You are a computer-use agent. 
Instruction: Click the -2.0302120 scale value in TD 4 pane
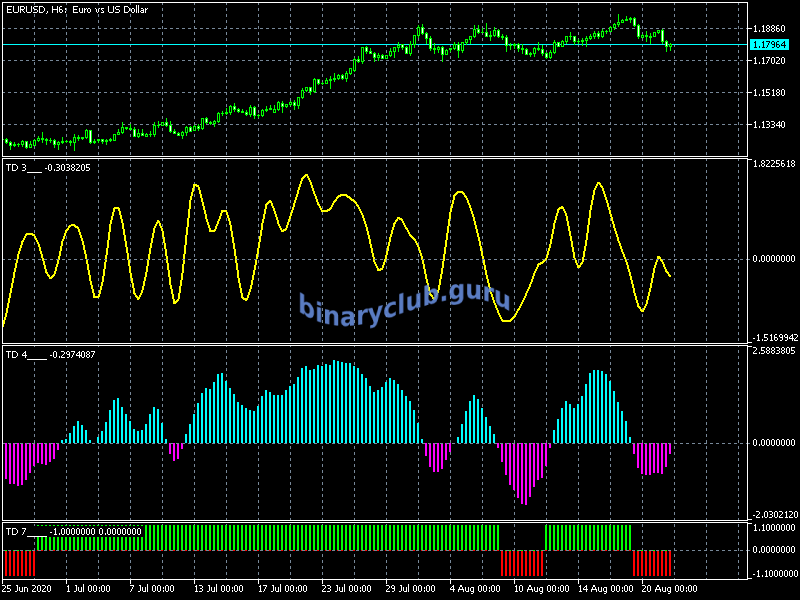pyautogui.click(x=773, y=514)
